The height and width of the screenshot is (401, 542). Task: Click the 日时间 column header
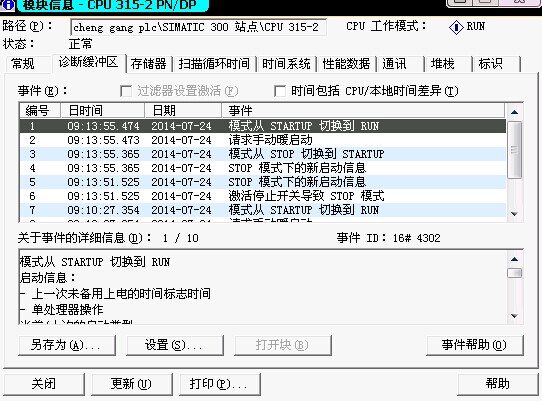[103, 111]
